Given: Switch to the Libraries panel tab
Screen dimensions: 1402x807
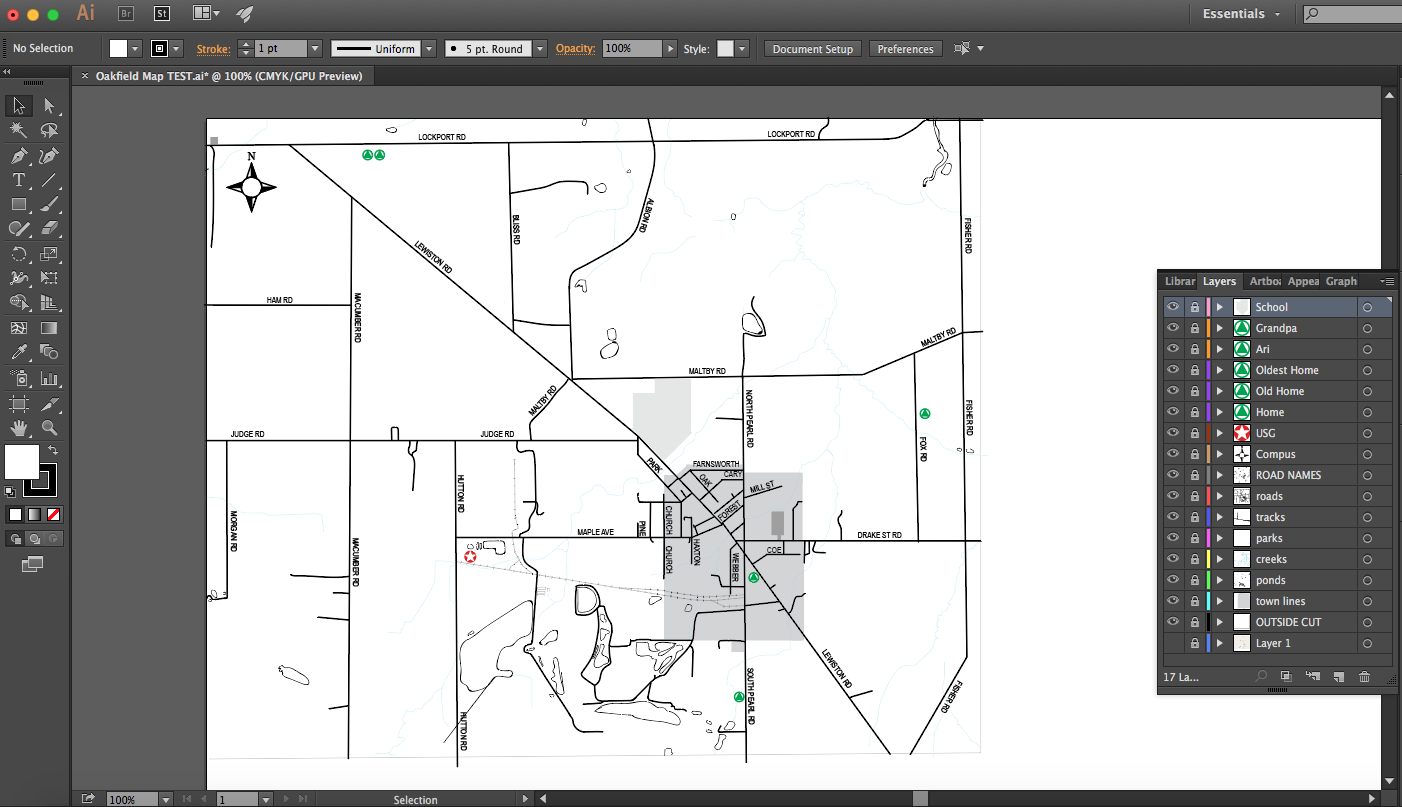Looking at the screenshot, I should pos(1178,281).
